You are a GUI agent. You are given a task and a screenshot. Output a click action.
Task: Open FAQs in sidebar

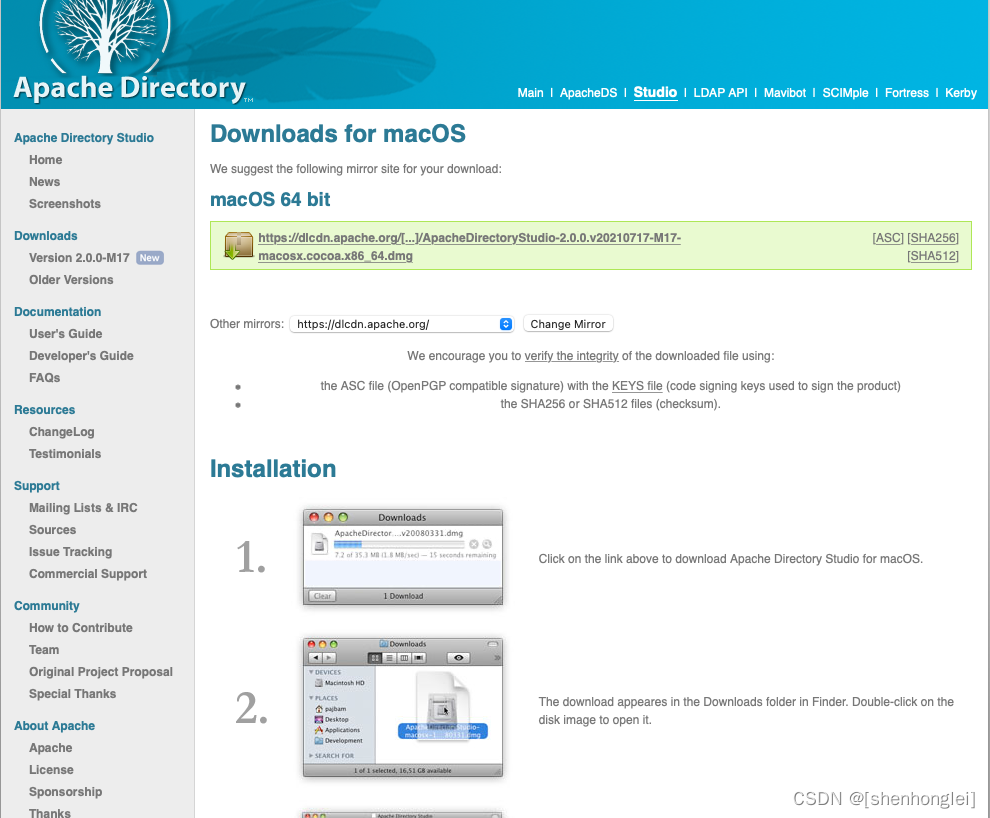click(x=44, y=377)
